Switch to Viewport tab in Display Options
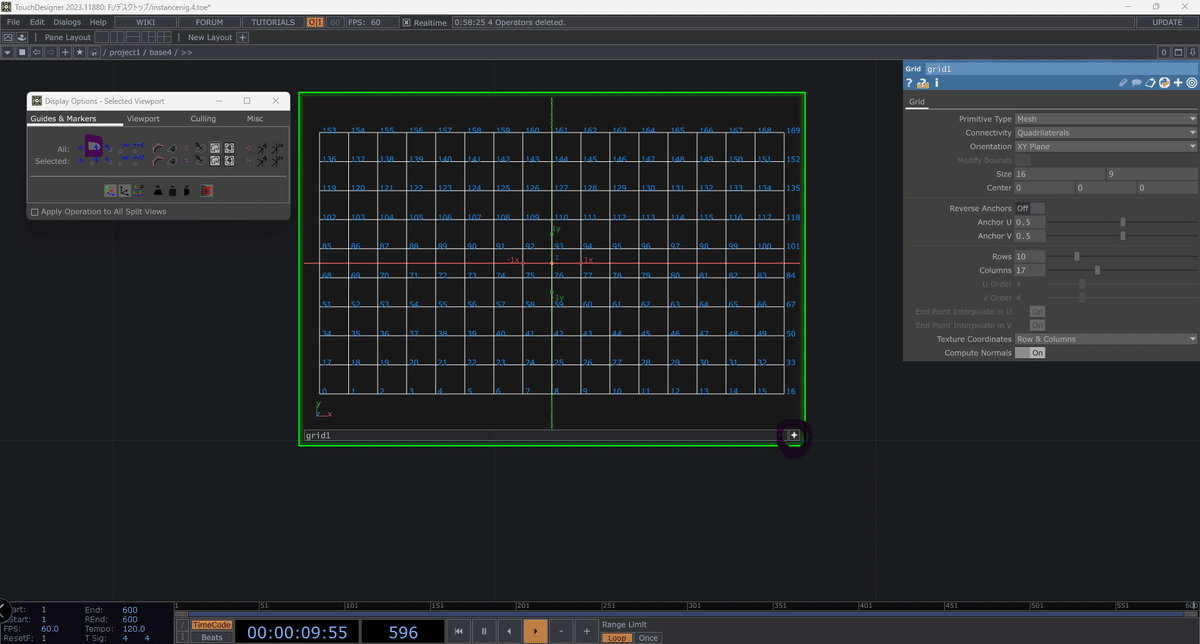The image size is (1200, 644). pyautogui.click(x=143, y=119)
